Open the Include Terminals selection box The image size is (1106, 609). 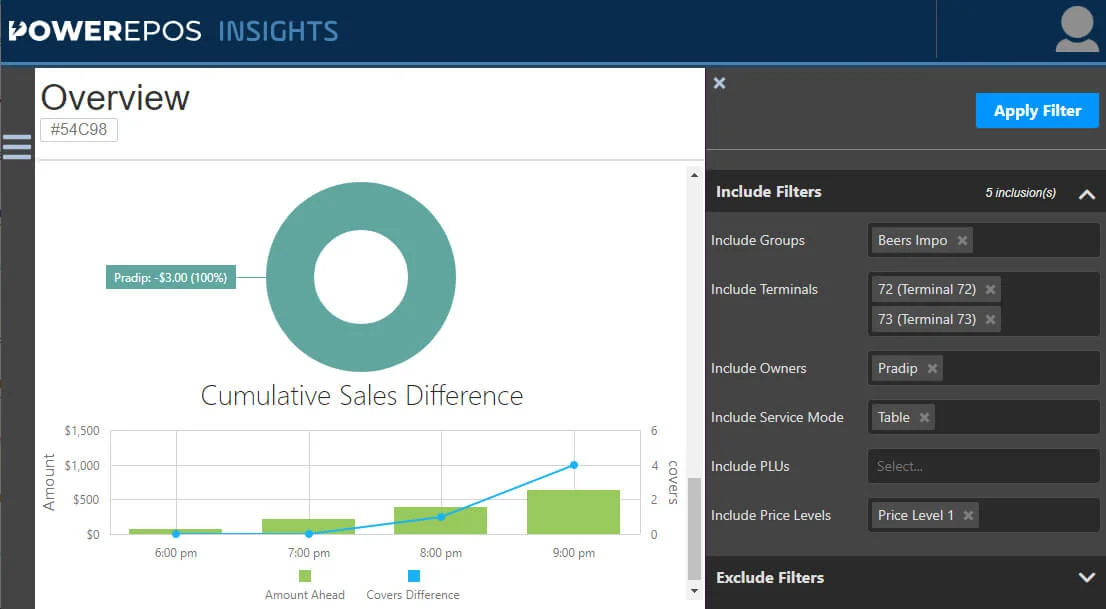click(x=983, y=304)
